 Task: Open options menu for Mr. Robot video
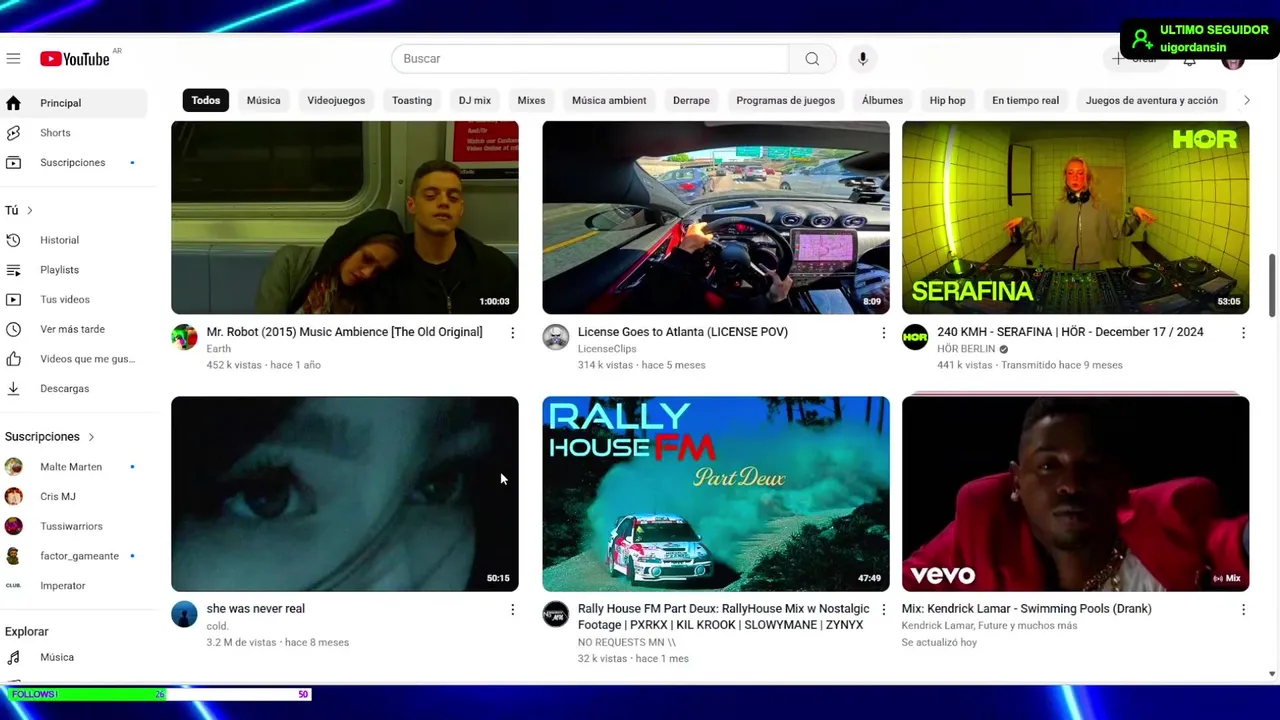[x=512, y=333]
